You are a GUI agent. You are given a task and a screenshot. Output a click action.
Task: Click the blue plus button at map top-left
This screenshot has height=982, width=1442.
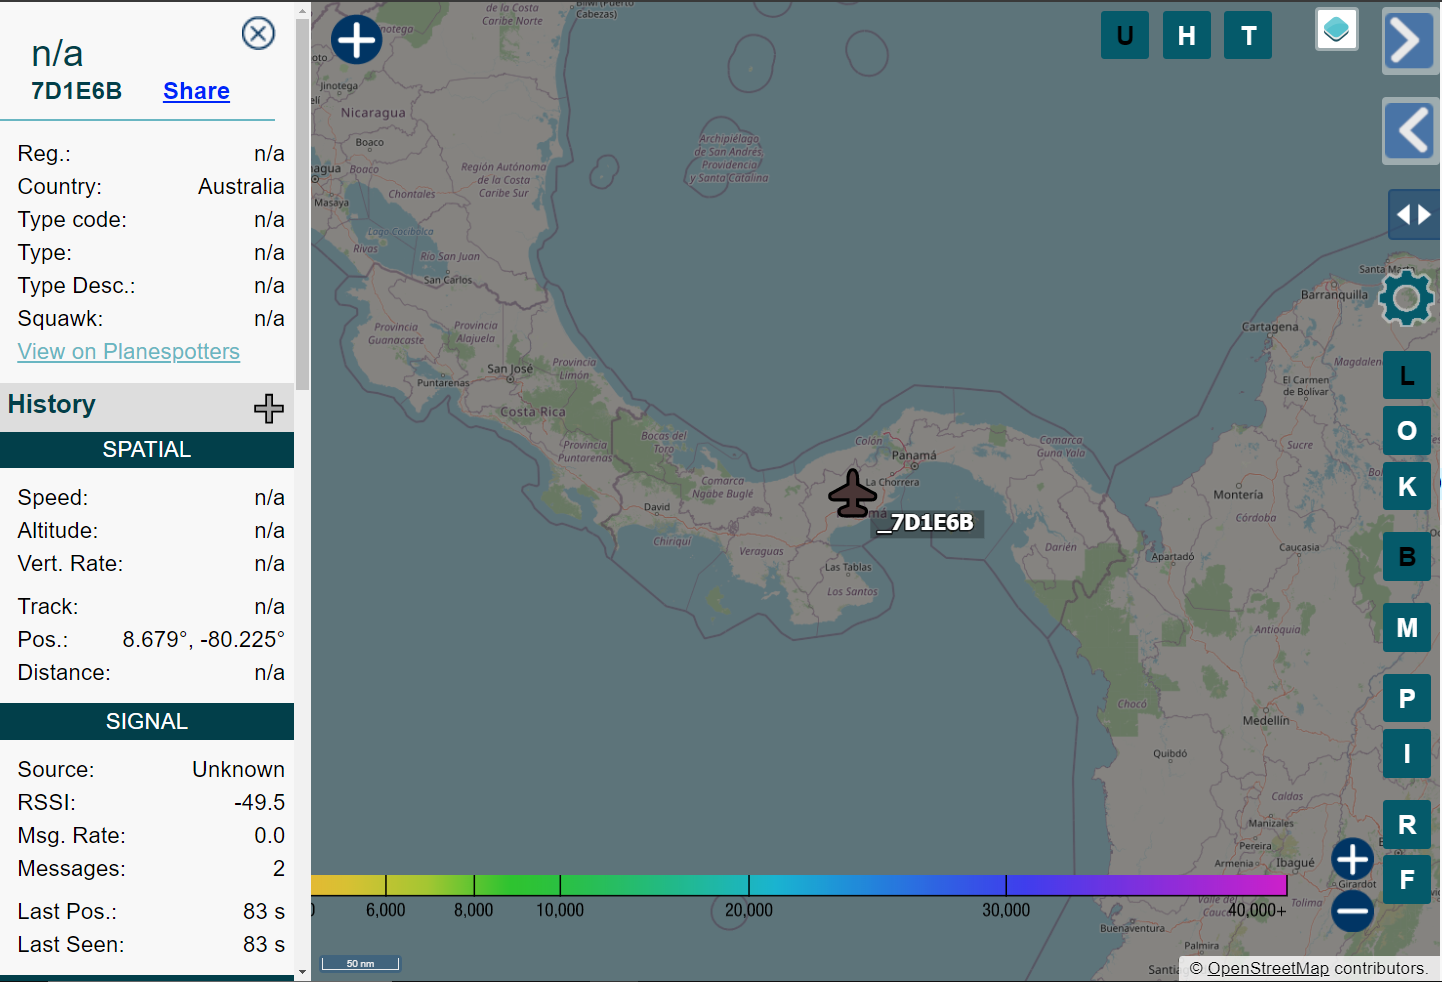click(357, 40)
